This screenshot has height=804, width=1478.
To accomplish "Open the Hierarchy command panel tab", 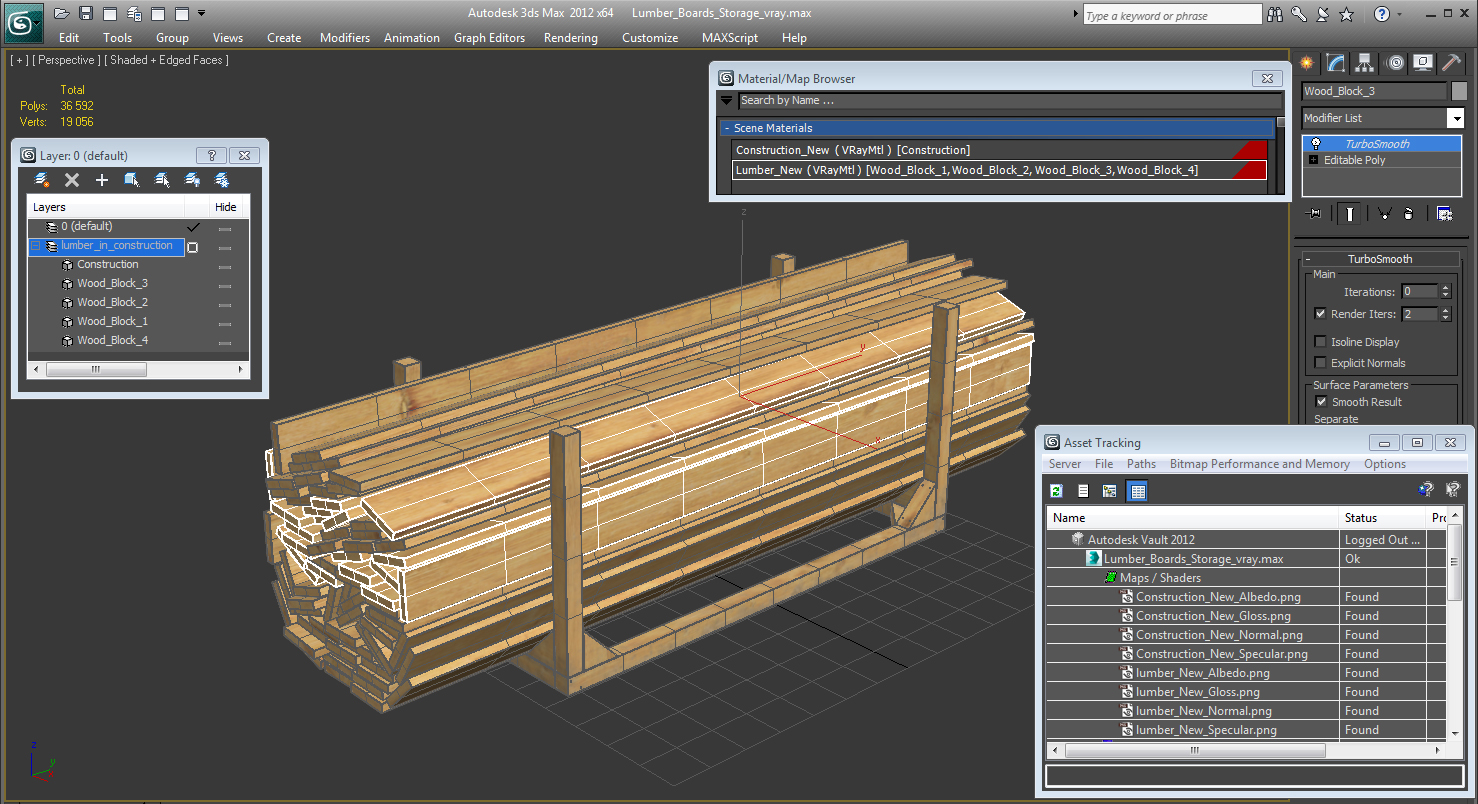I will [1365, 63].
